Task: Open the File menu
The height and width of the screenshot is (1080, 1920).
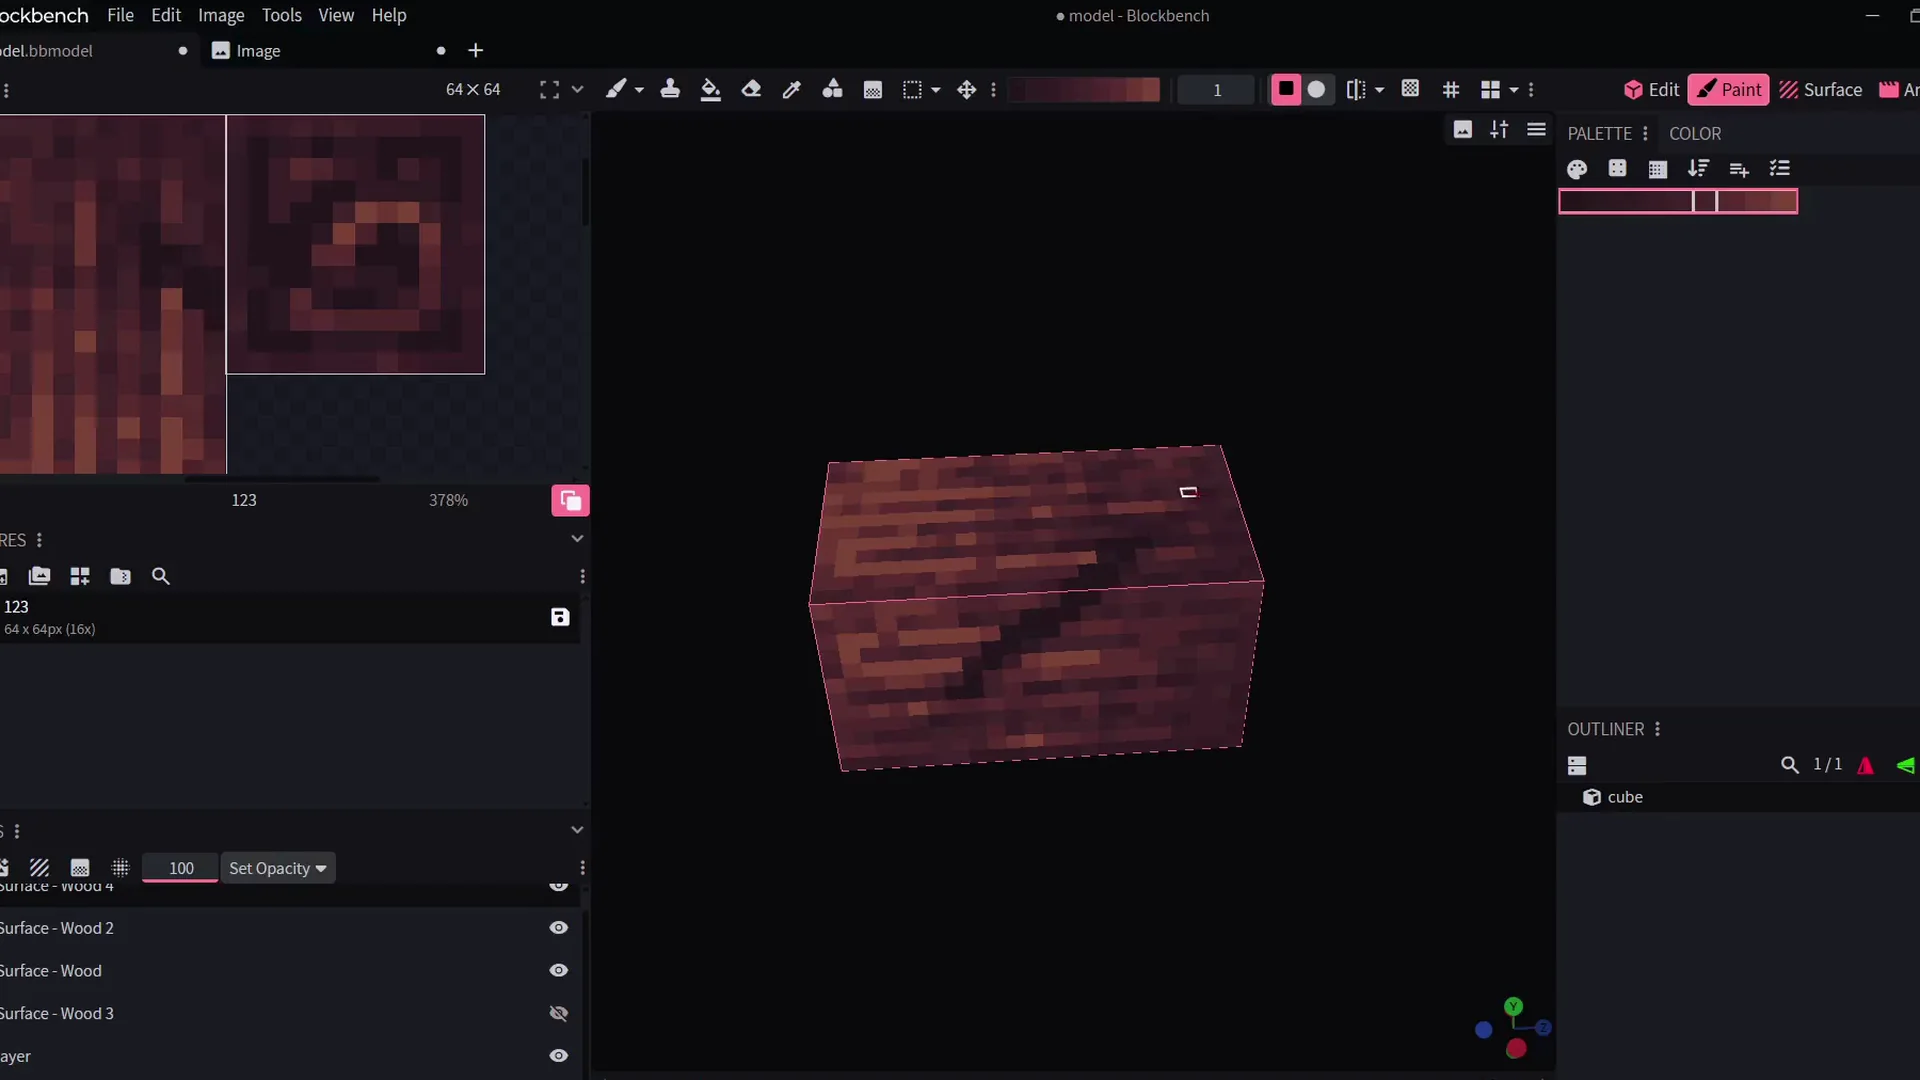Action: 120,15
